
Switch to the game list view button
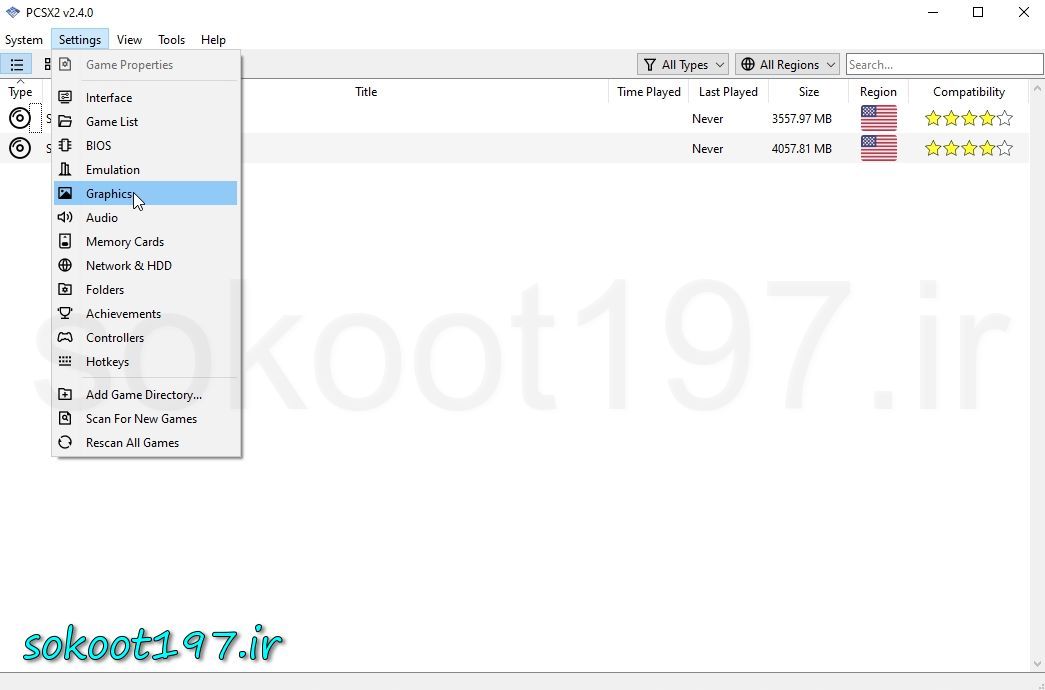17,65
